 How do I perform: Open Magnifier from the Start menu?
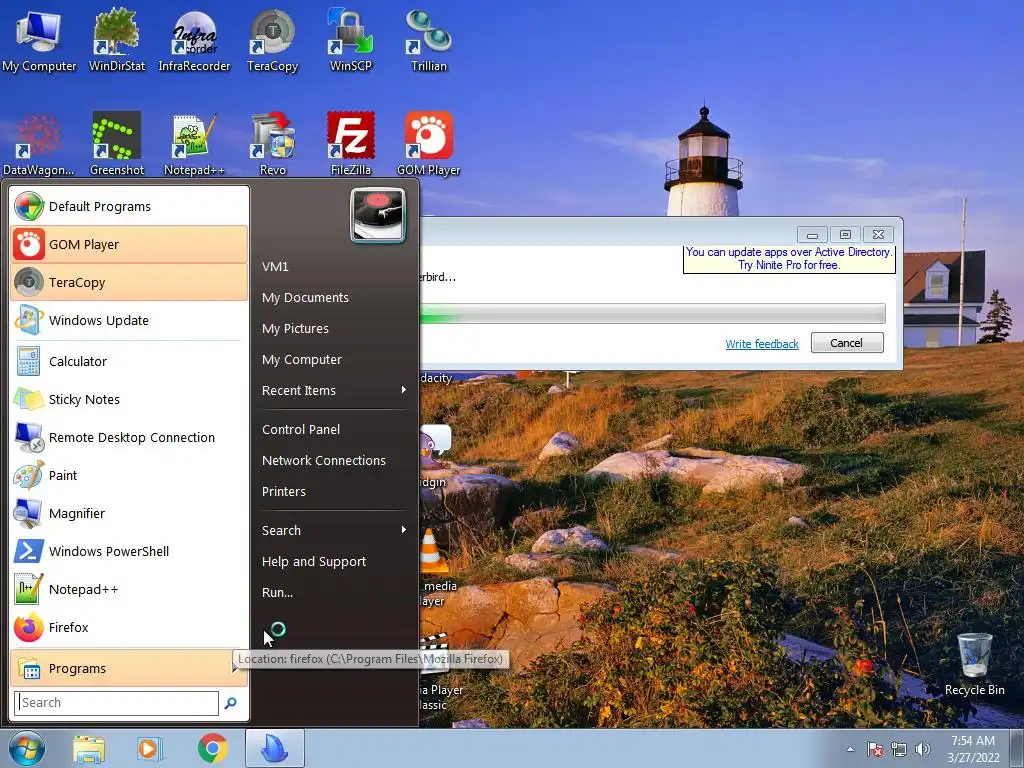(129, 513)
